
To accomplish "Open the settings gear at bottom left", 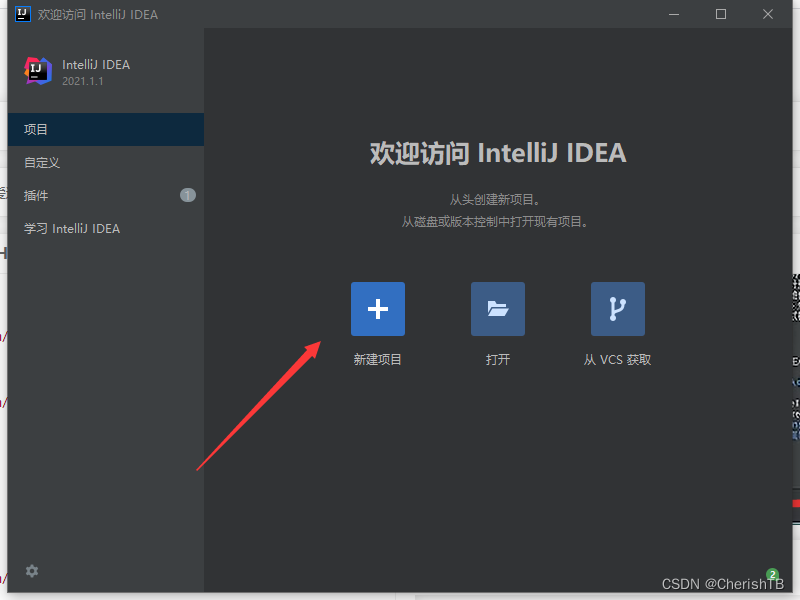I will tap(32, 571).
